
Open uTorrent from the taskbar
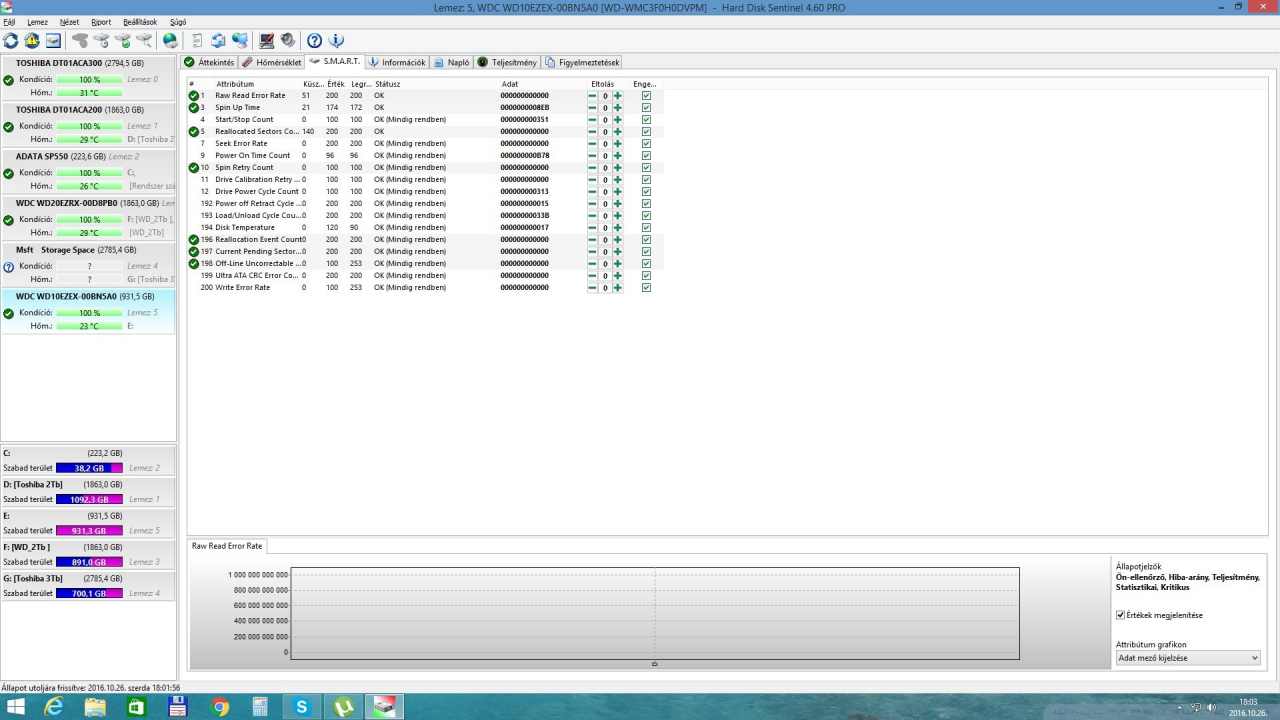click(343, 707)
